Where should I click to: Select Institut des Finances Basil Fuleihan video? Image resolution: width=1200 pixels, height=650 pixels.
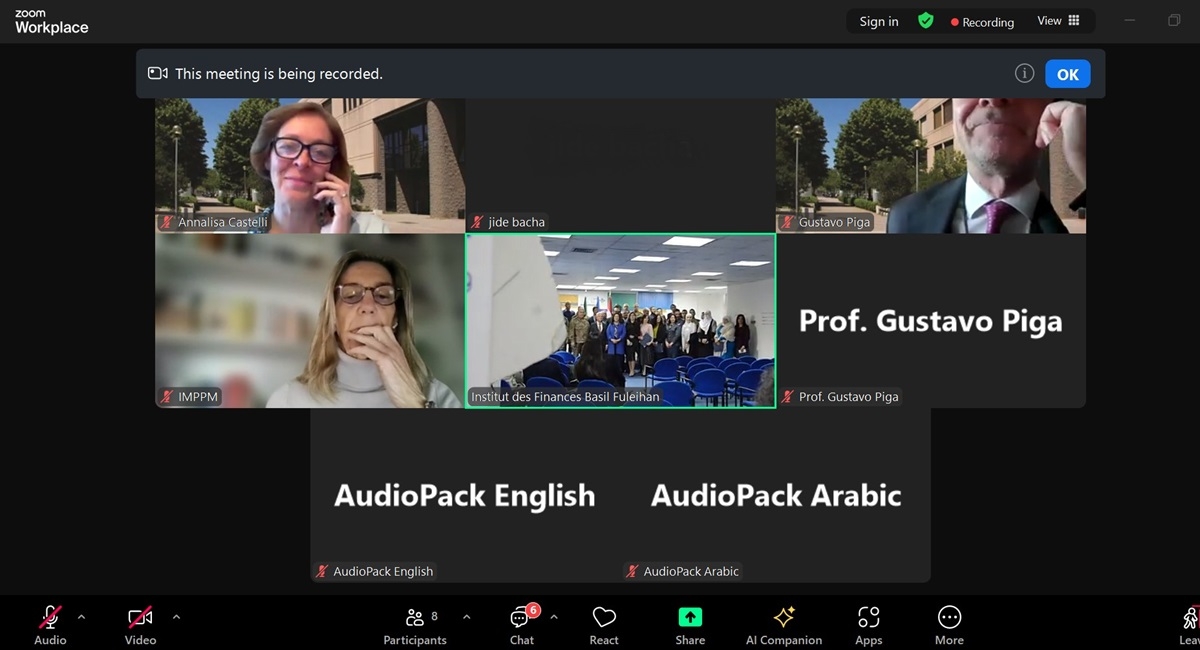620,320
